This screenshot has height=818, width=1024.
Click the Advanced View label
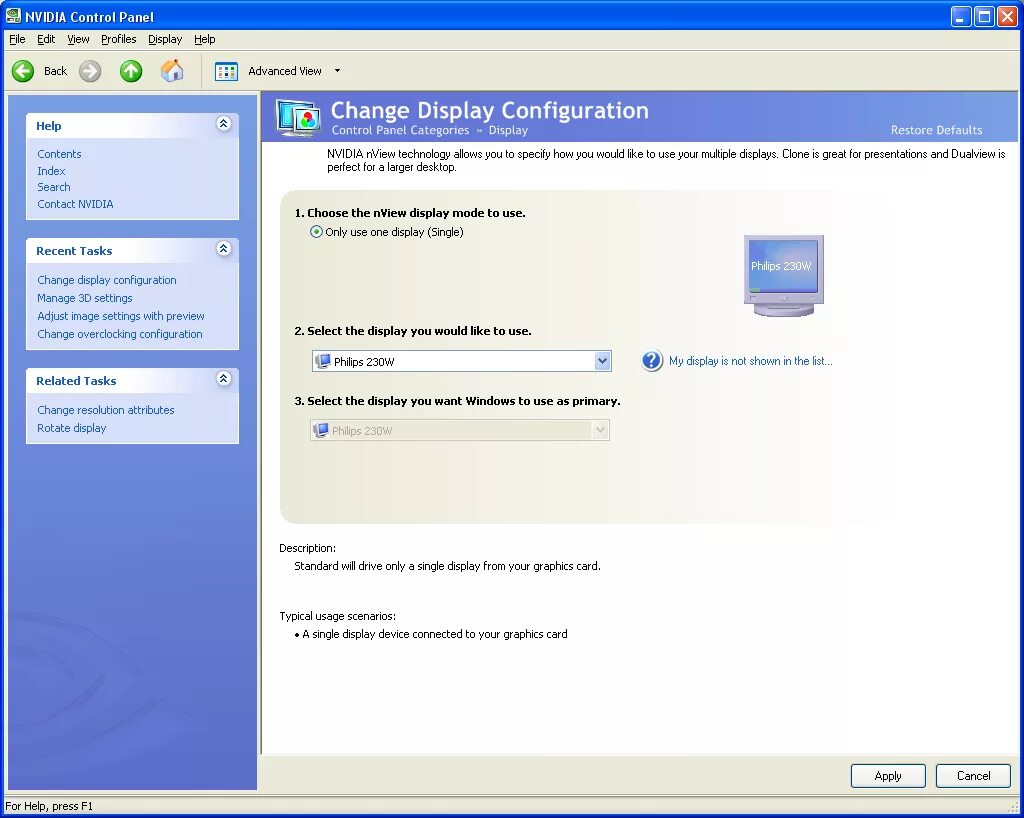pos(285,71)
